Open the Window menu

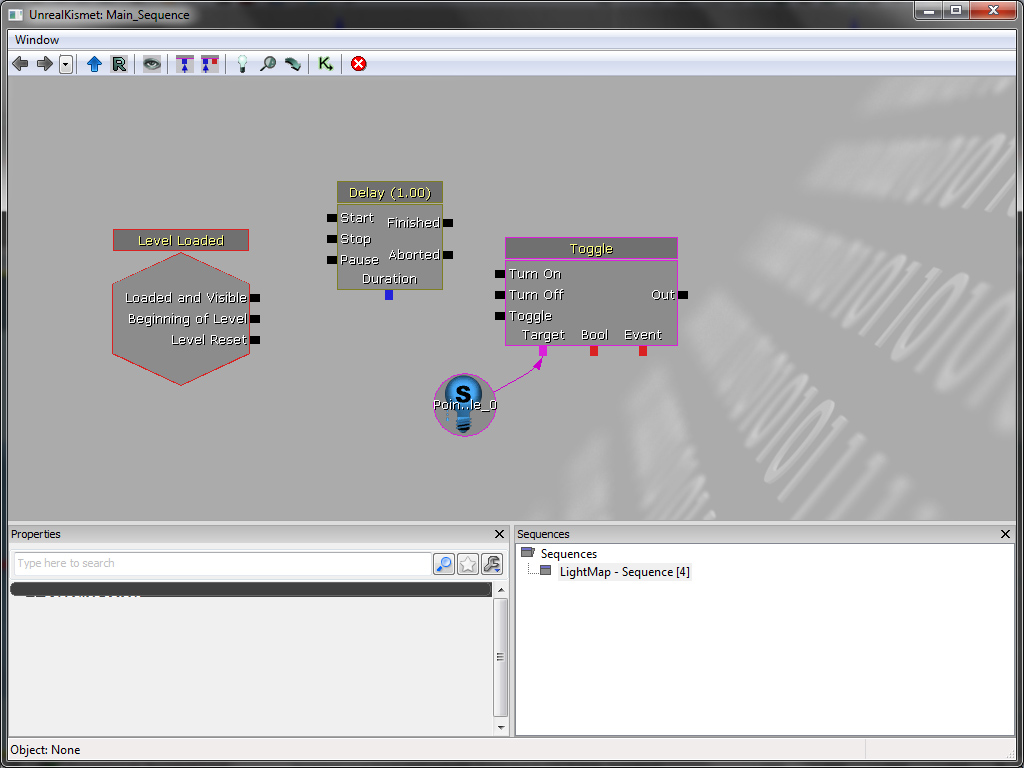pos(37,40)
